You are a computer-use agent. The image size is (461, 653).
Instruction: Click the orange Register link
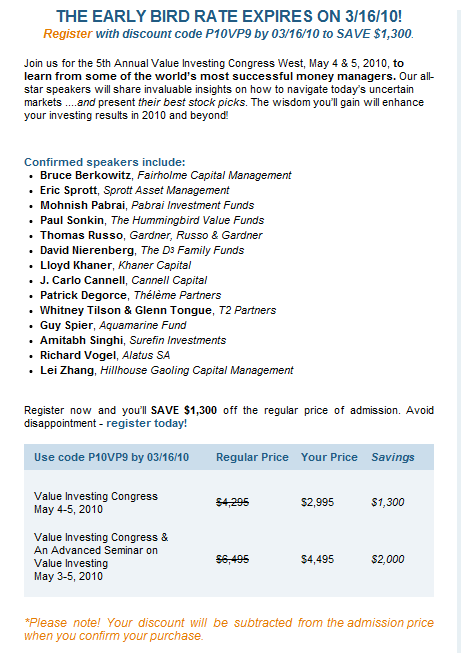coord(67,33)
